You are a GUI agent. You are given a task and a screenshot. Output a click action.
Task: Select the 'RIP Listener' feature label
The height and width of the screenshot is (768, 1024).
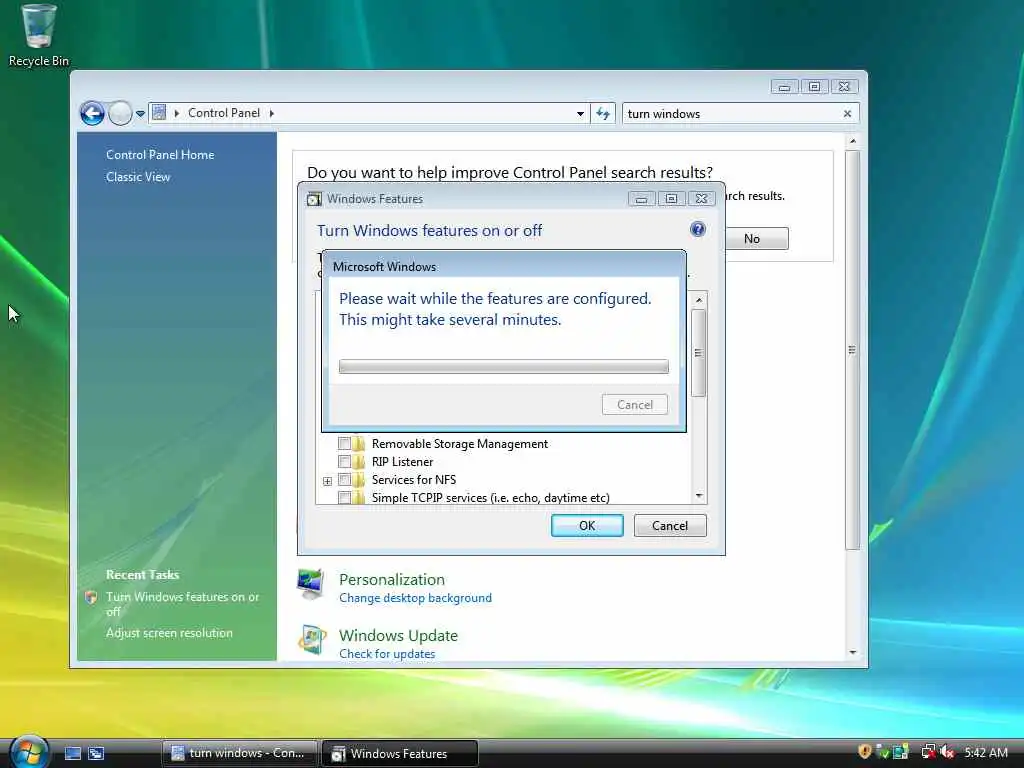402,462
